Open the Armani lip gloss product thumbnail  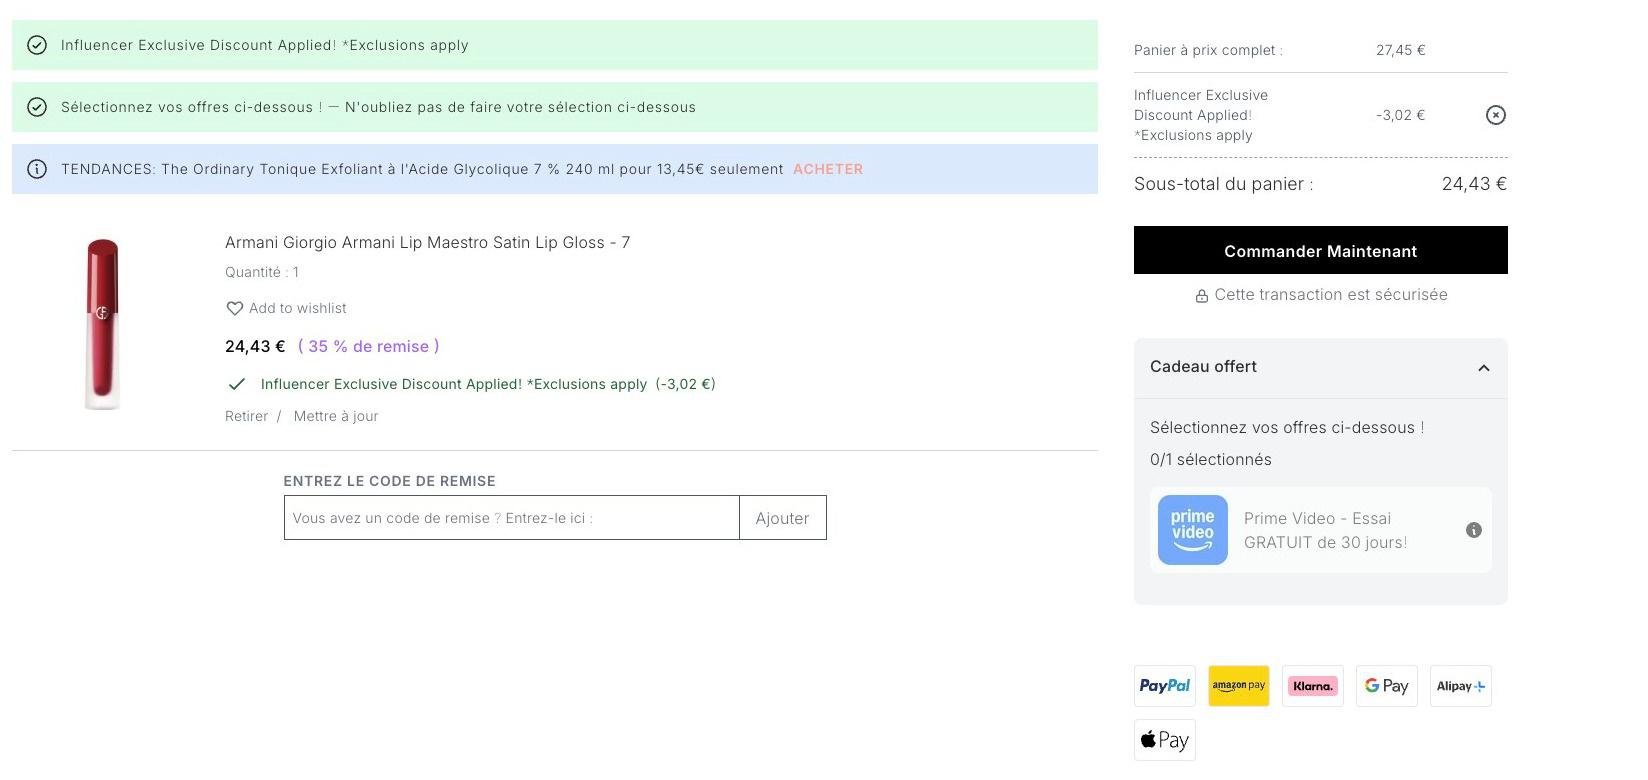pyautogui.click(x=102, y=324)
